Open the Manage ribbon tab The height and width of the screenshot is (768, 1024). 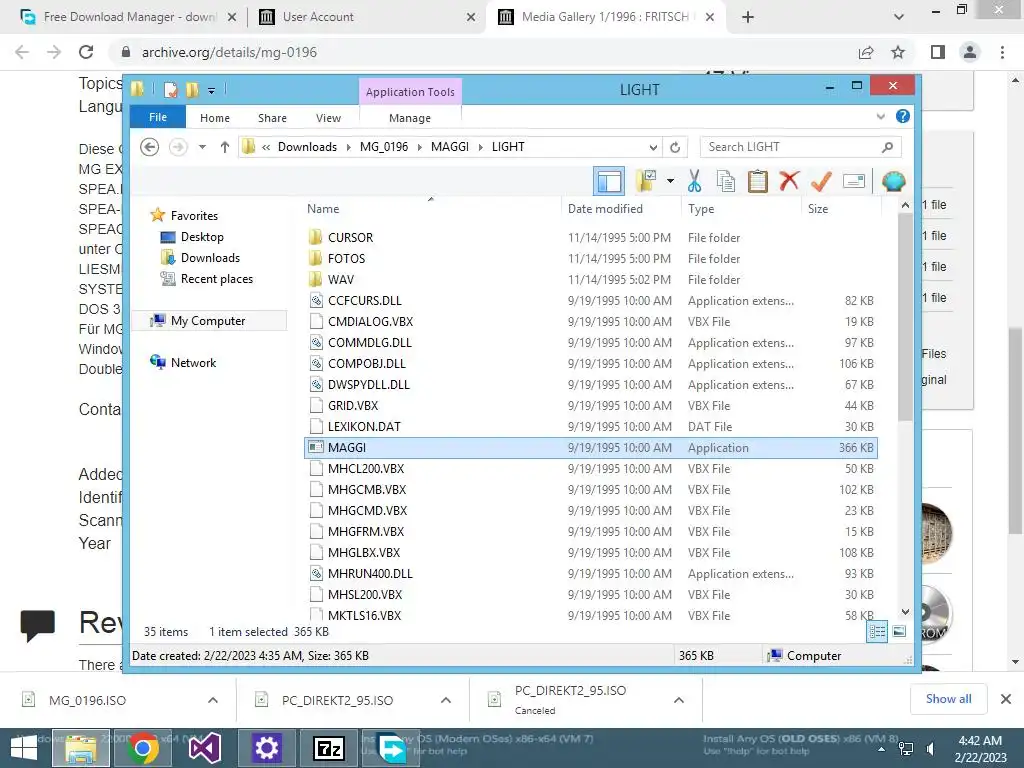[409, 118]
